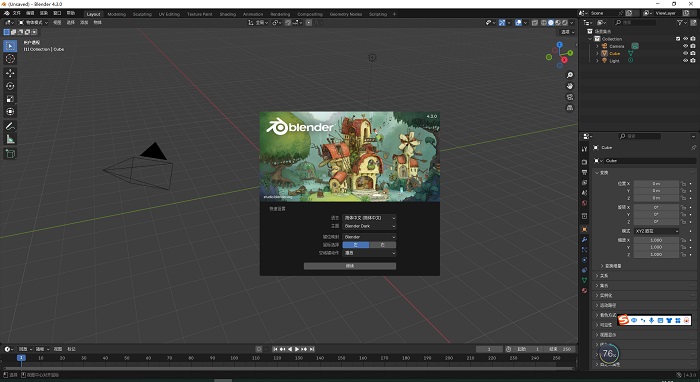Choose right mouse select button on splash
The image size is (700, 382).
(x=383, y=245)
